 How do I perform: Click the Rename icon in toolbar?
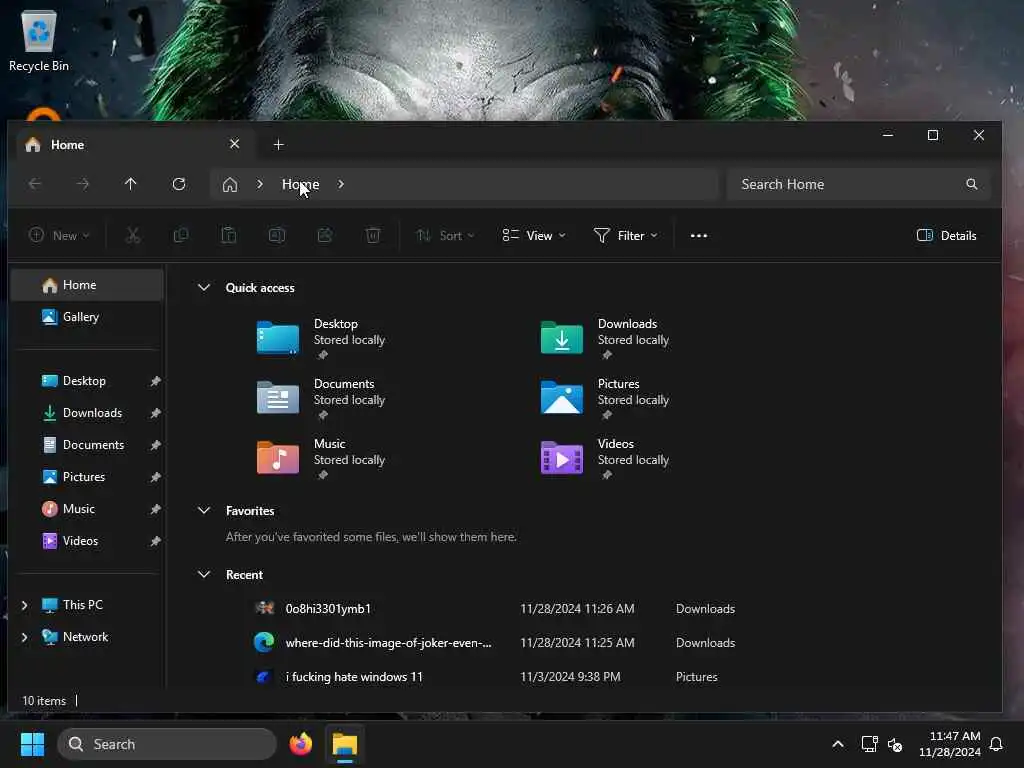pyautogui.click(x=277, y=235)
